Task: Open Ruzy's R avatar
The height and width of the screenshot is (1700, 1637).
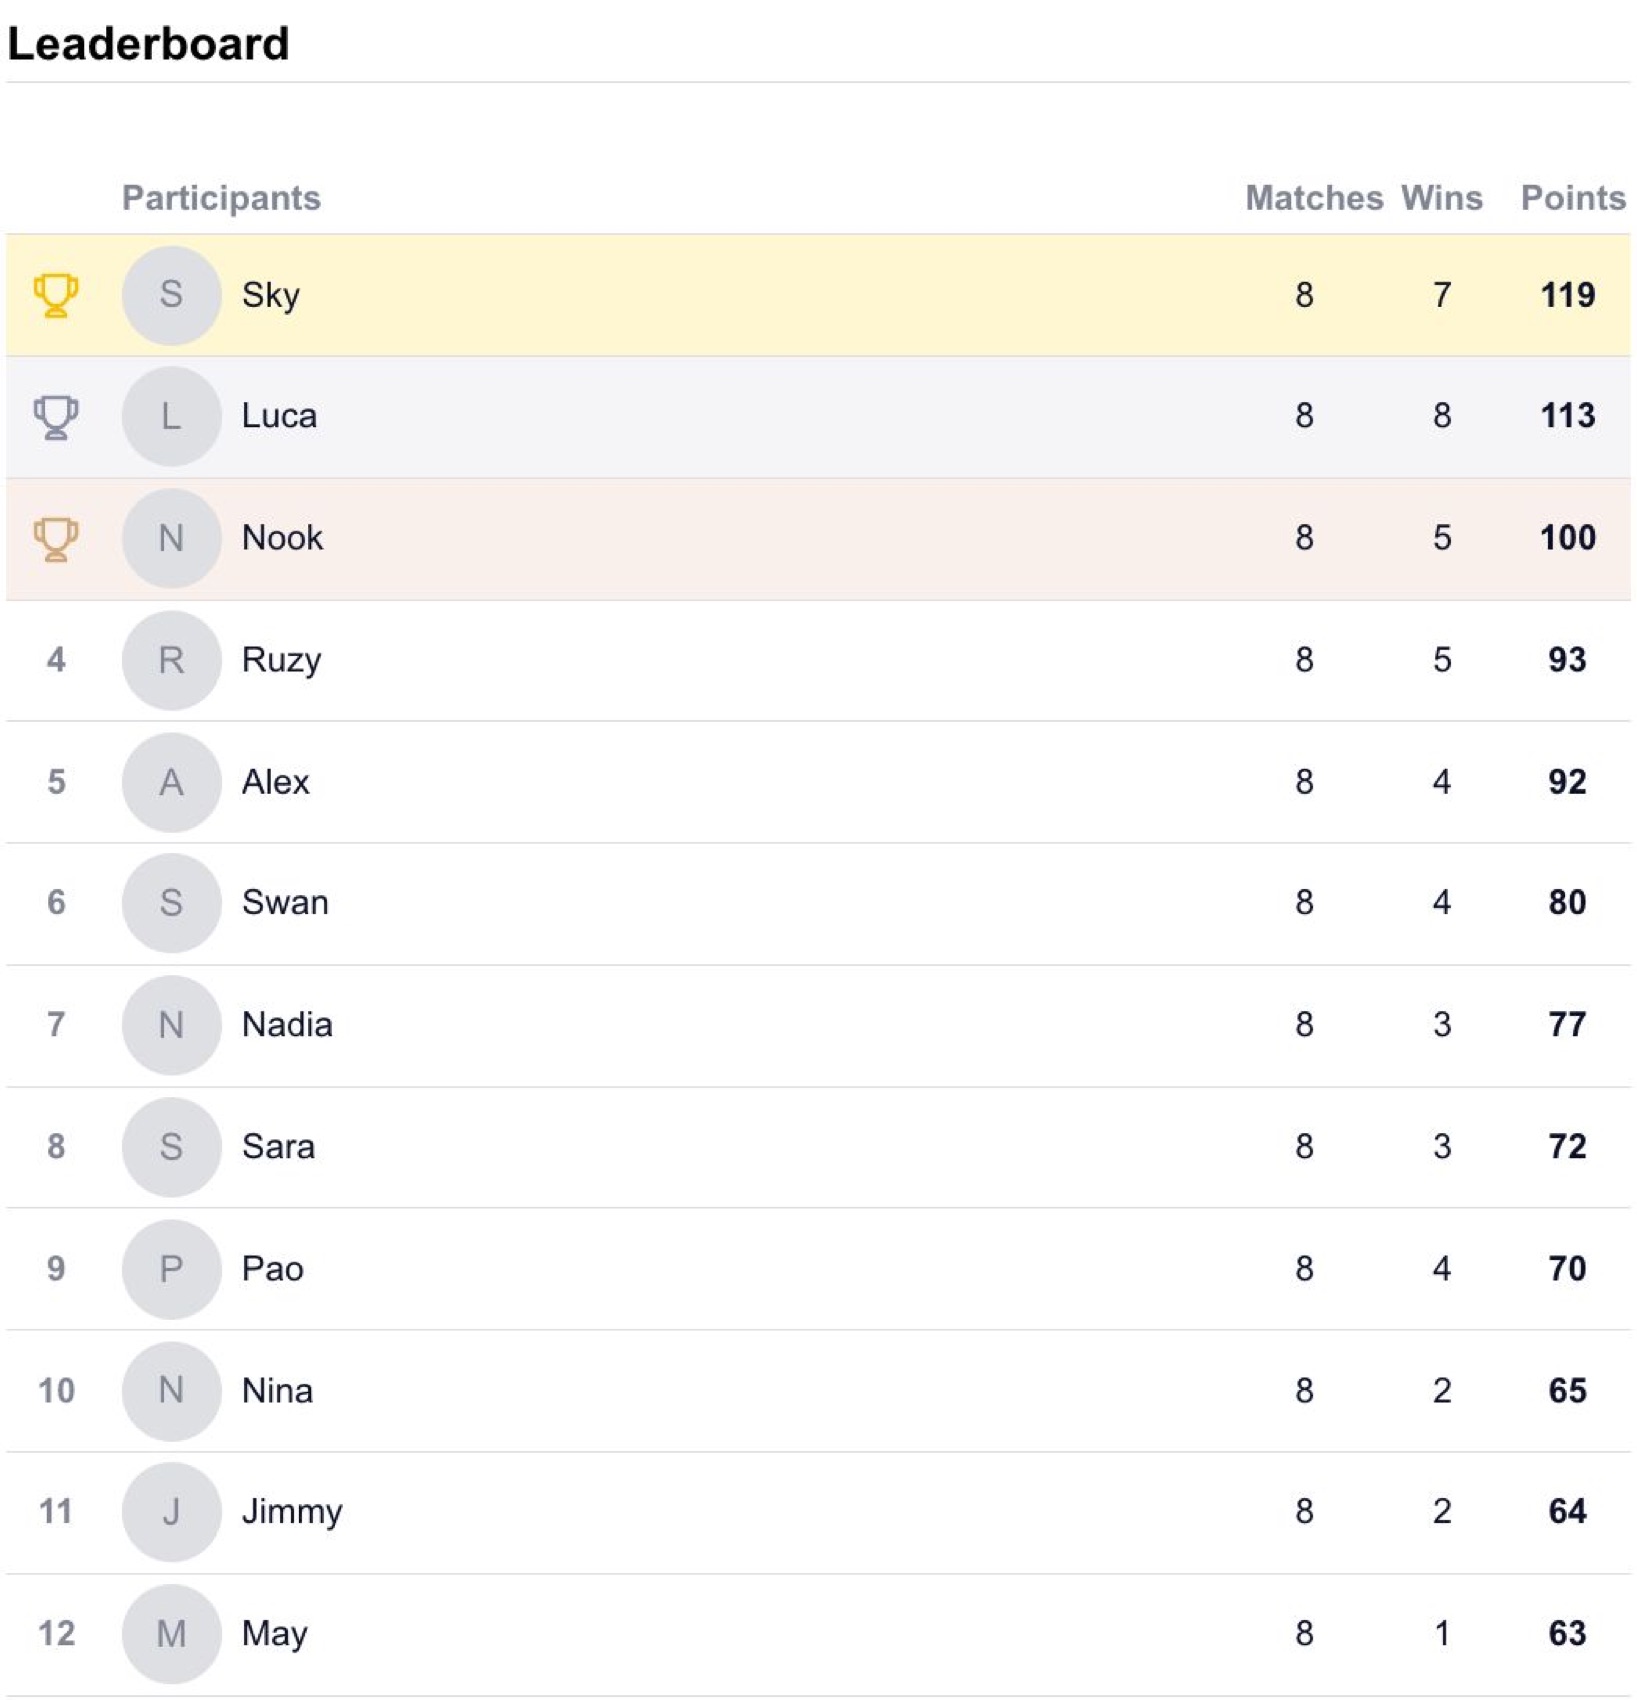Action: 171,660
